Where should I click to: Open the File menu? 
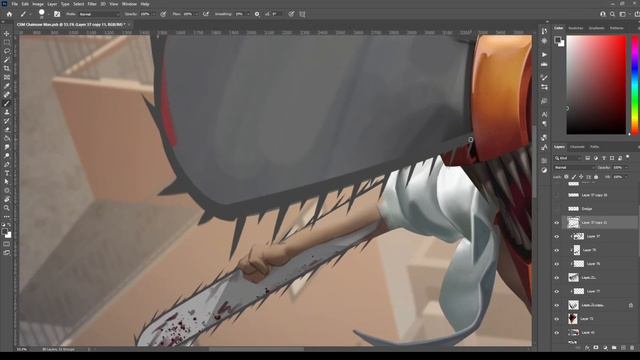(15, 4)
